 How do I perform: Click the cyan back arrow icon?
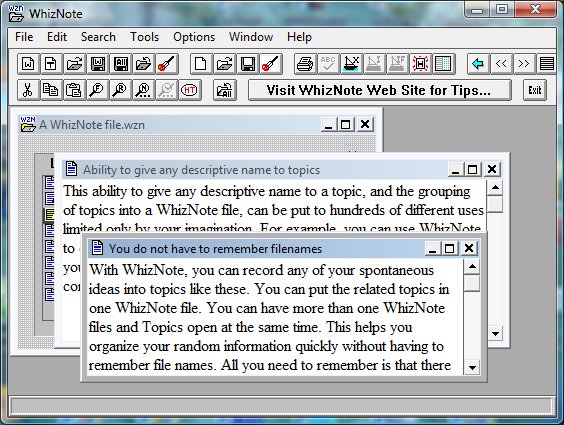pyautogui.click(x=478, y=64)
